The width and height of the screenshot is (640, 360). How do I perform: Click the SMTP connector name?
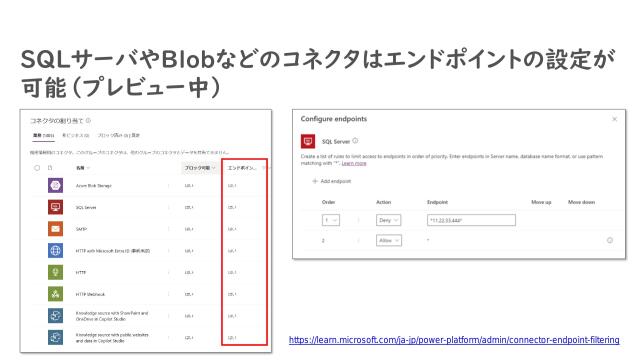(81, 229)
